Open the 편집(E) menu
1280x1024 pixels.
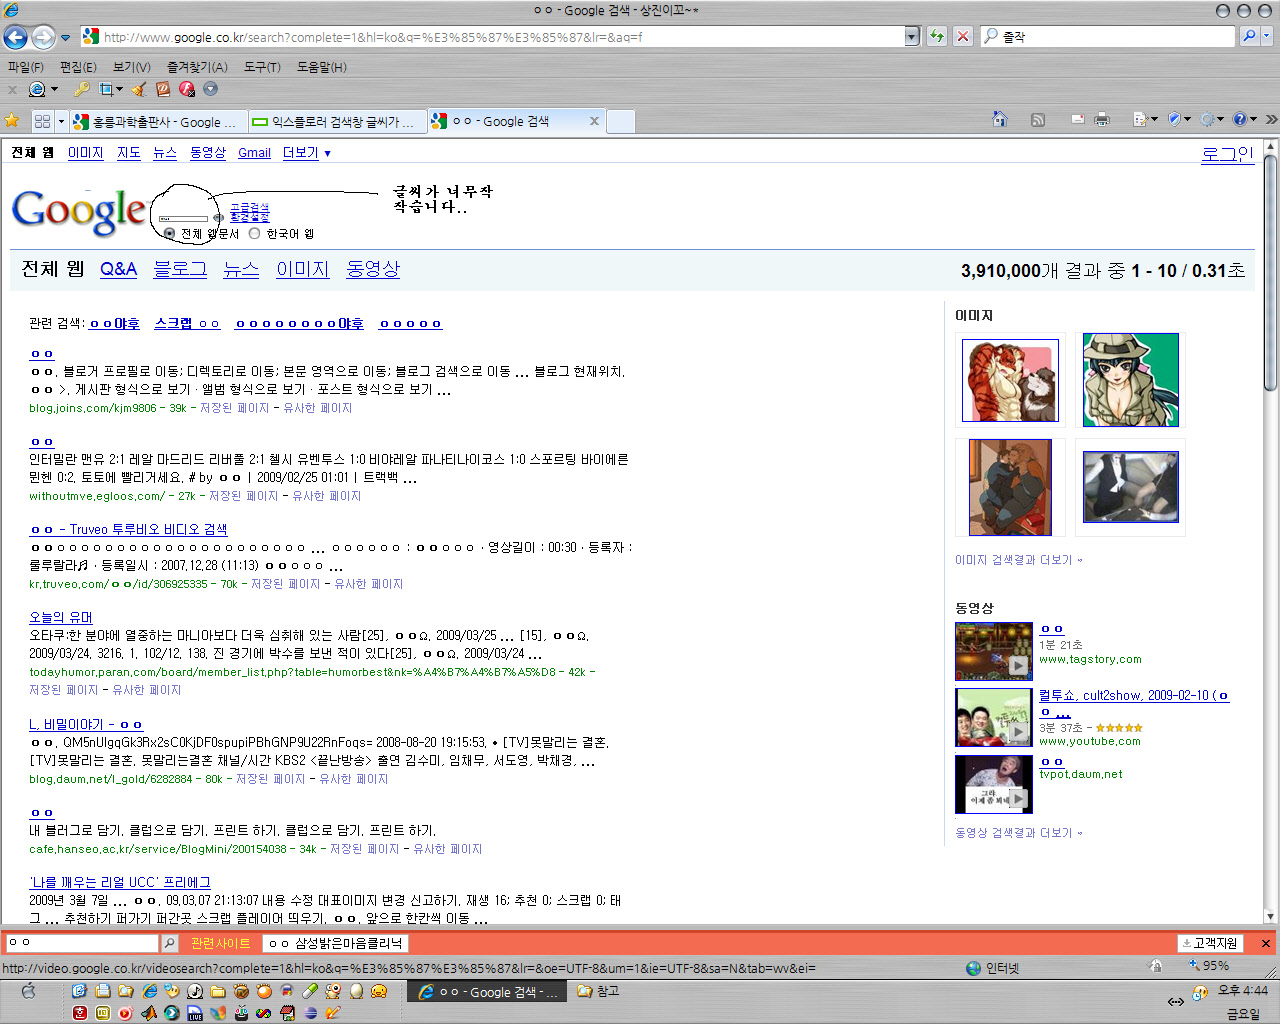[x=78, y=67]
